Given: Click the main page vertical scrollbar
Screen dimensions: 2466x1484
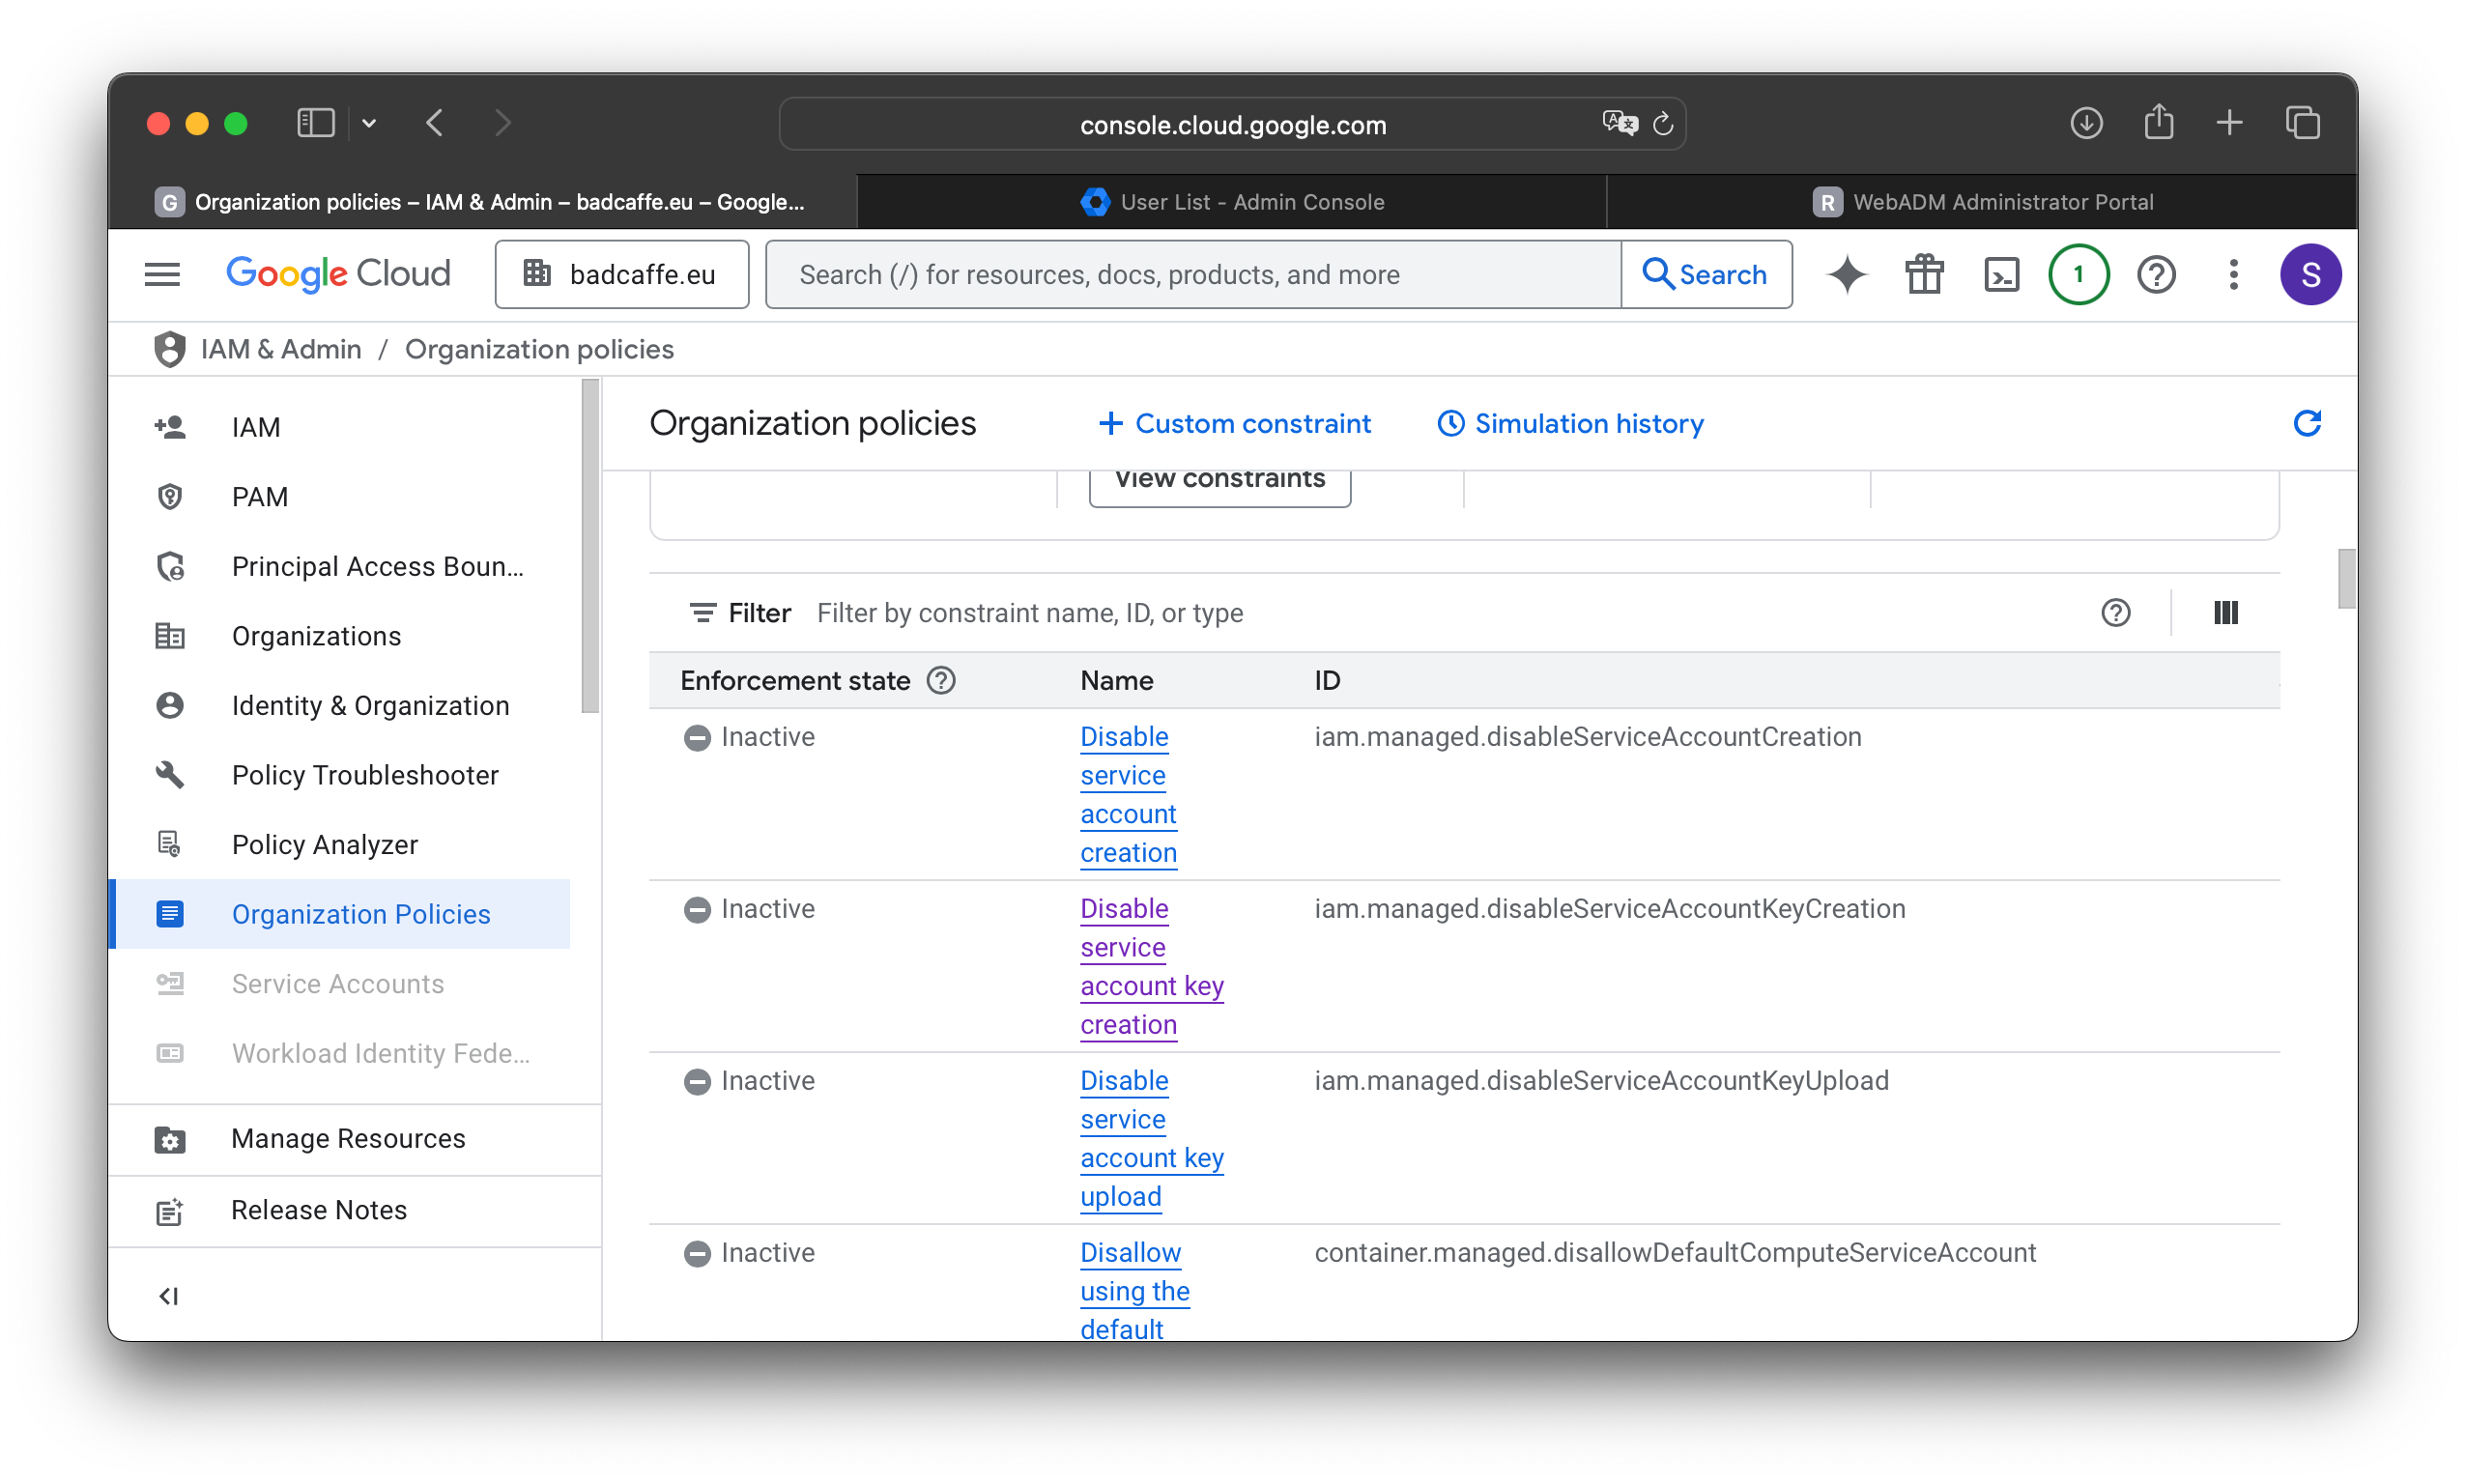Looking at the screenshot, I should [2345, 578].
